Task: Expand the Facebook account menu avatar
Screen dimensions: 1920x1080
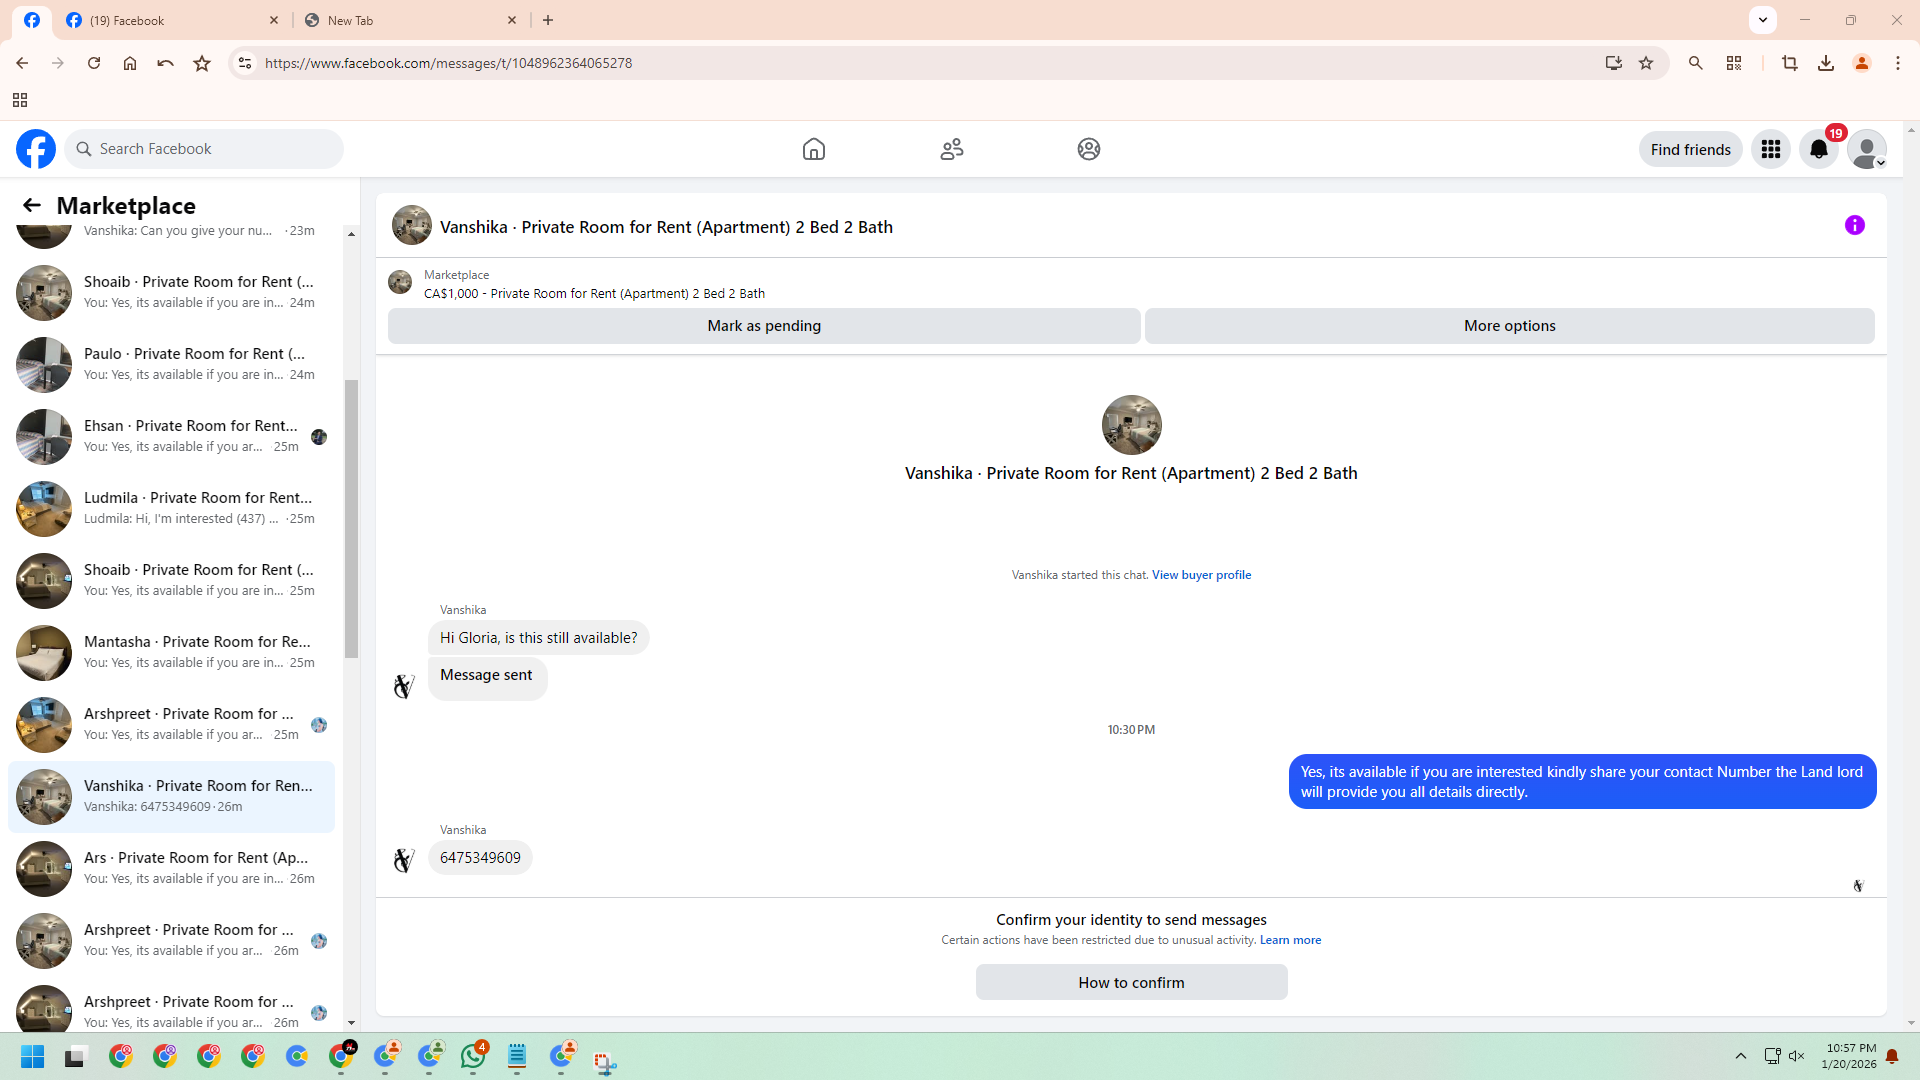Action: (1867, 149)
